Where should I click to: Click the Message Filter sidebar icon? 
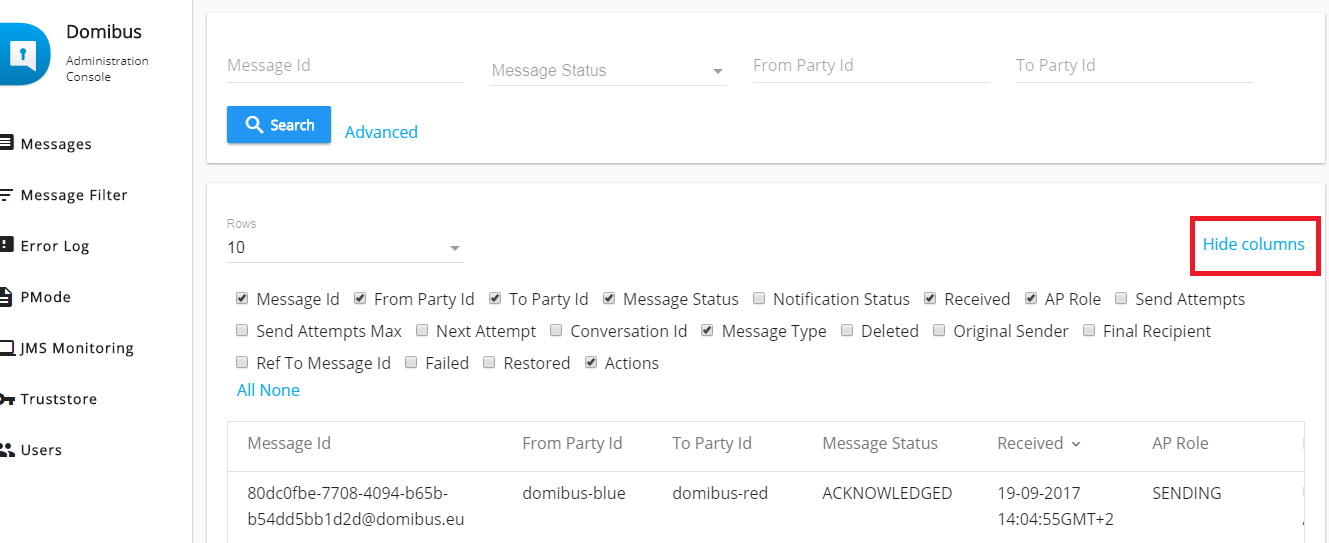click(6, 195)
